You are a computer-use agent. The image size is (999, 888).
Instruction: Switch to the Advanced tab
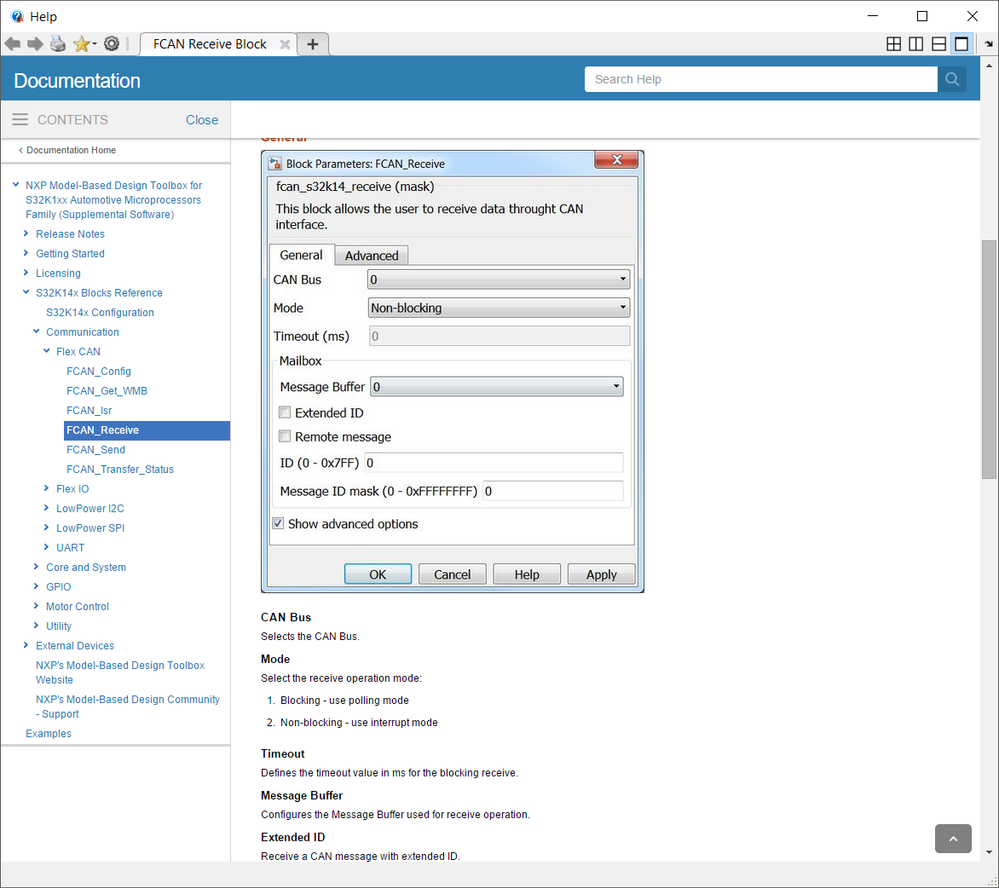[371, 255]
